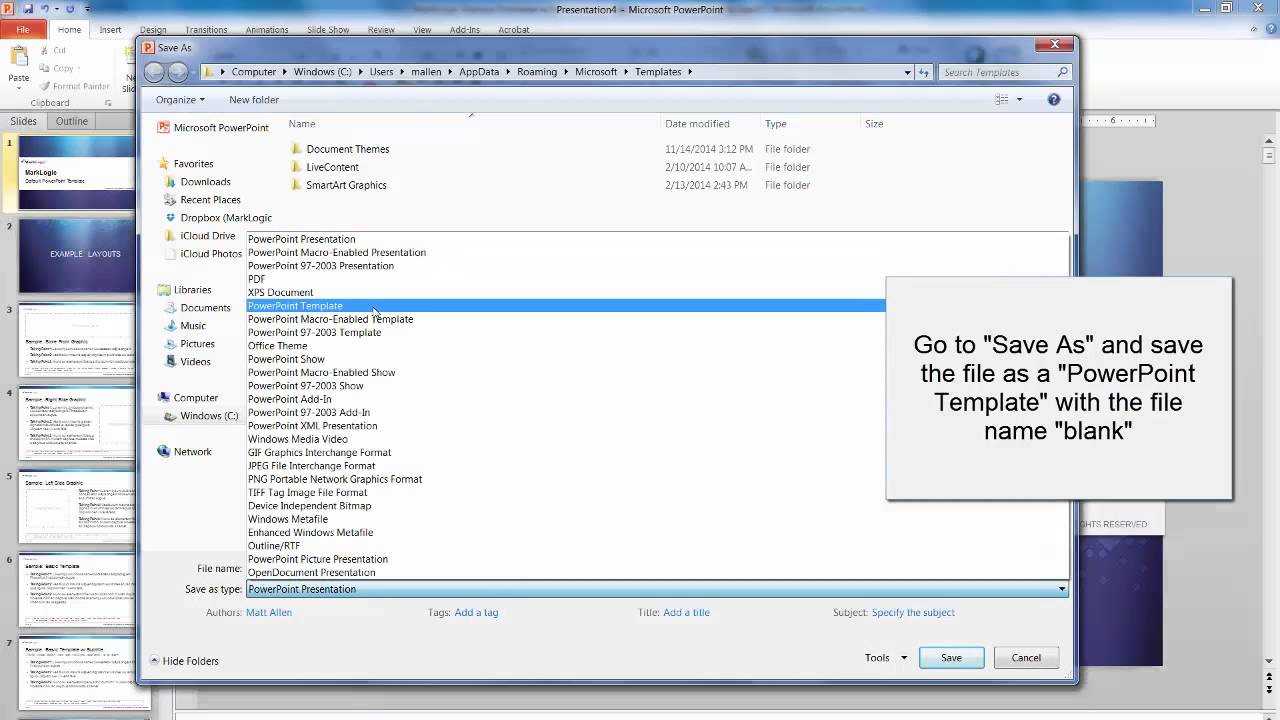Open the Insert ribbon tab

point(110,29)
